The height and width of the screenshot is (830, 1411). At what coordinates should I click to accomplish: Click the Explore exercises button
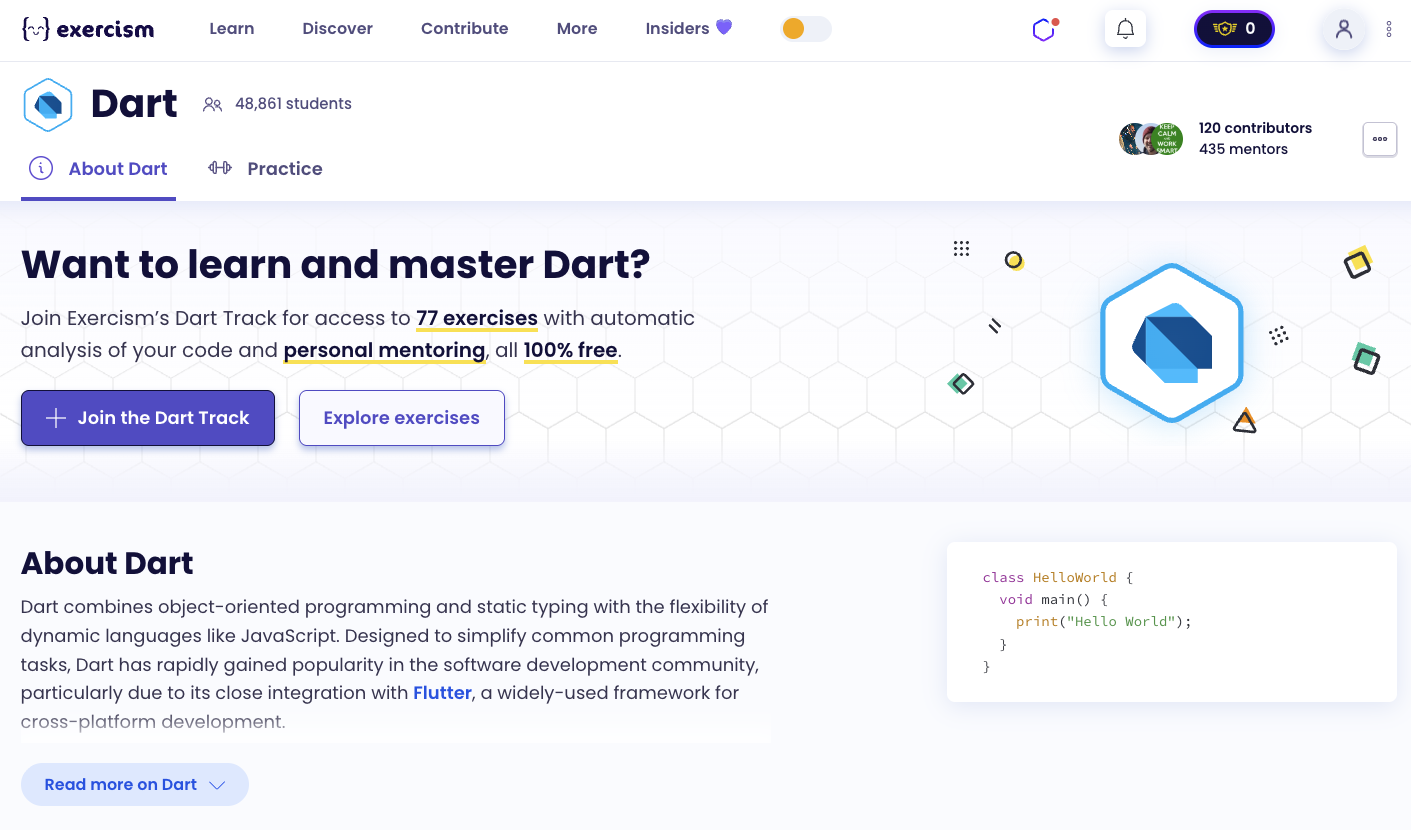pyautogui.click(x=401, y=418)
